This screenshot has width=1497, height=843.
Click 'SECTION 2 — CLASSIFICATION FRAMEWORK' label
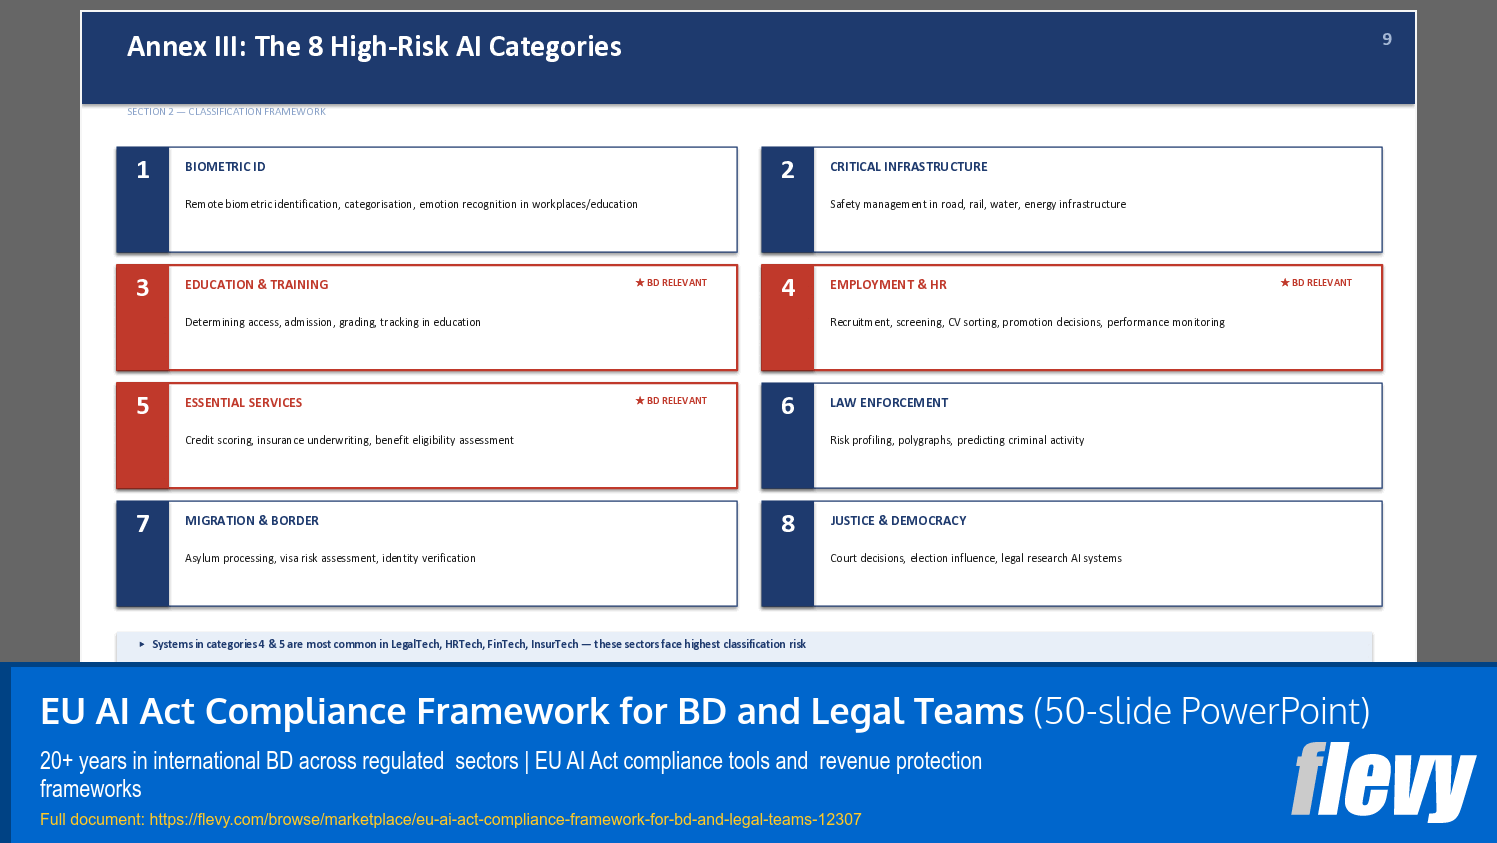pyautogui.click(x=226, y=112)
